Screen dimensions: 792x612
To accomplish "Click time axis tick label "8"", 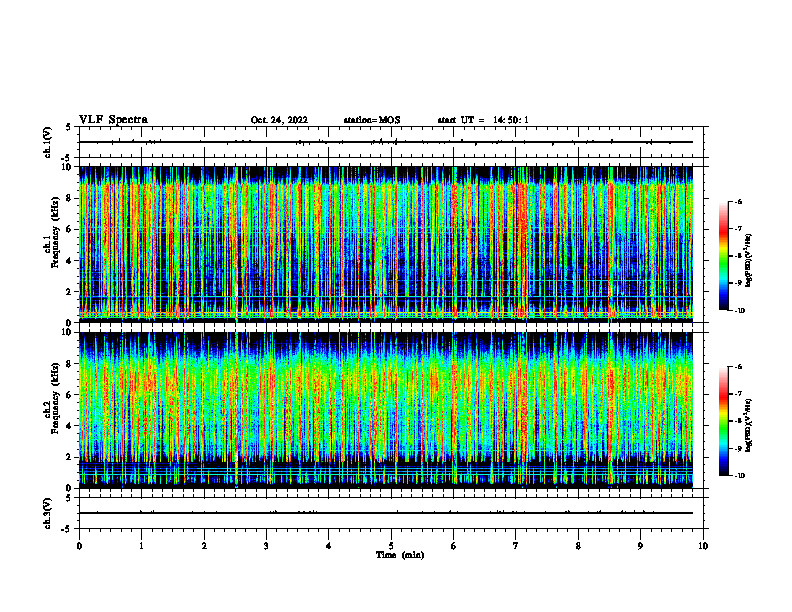I will [578, 546].
